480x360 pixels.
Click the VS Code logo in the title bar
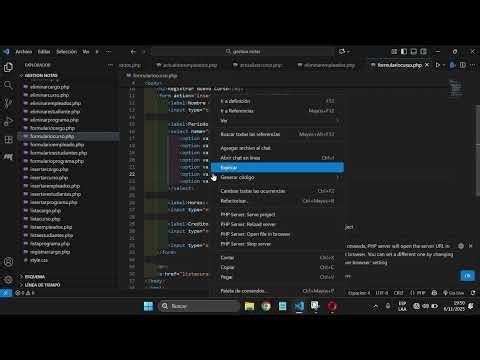click(6, 52)
